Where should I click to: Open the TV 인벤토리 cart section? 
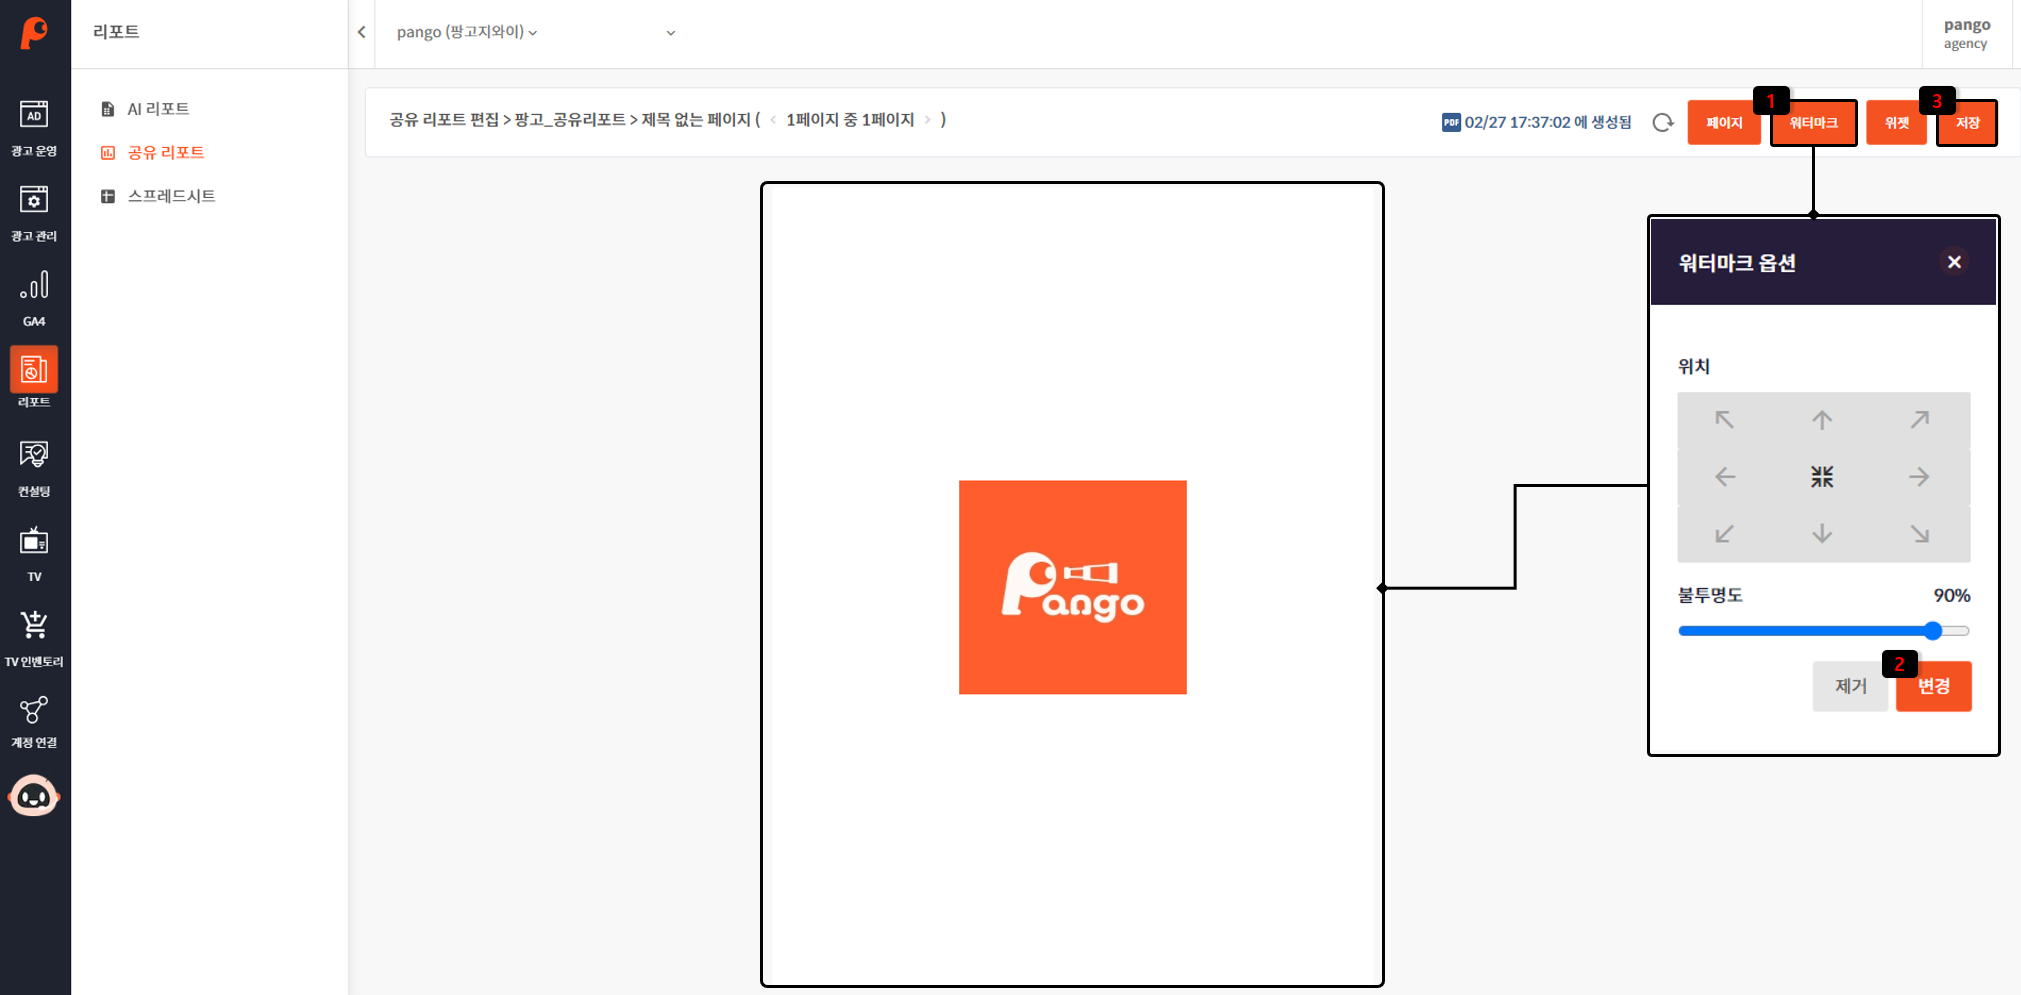pyautogui.click(x=34, y=639)
